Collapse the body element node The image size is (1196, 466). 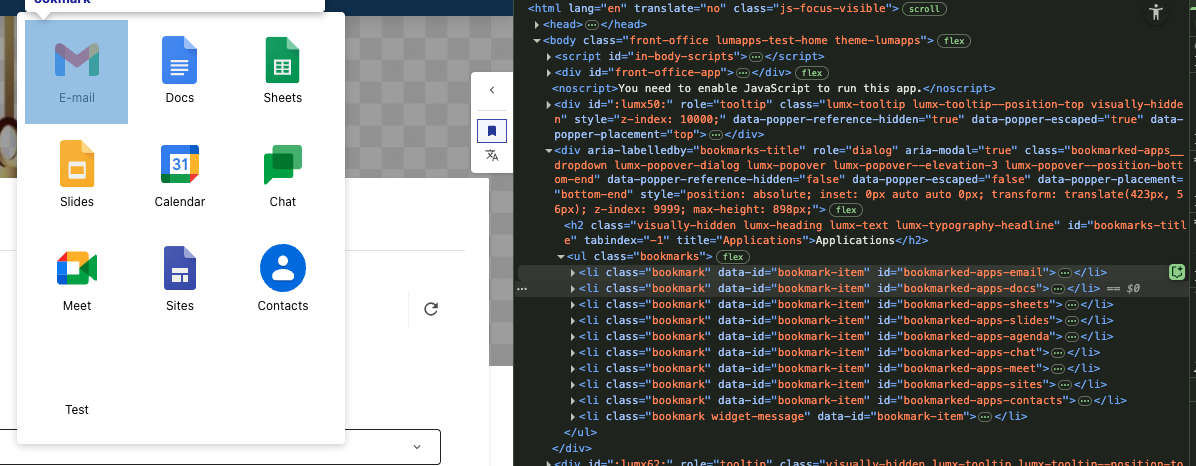[x=535, y=40]
